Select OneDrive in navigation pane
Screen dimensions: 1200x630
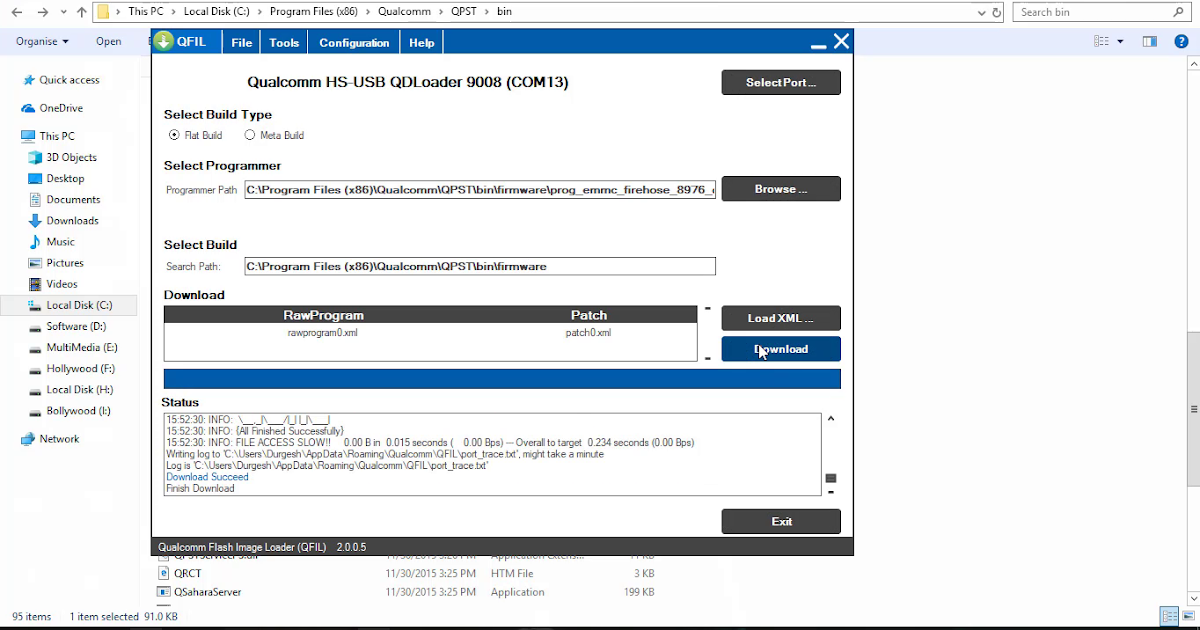[61, 108]
